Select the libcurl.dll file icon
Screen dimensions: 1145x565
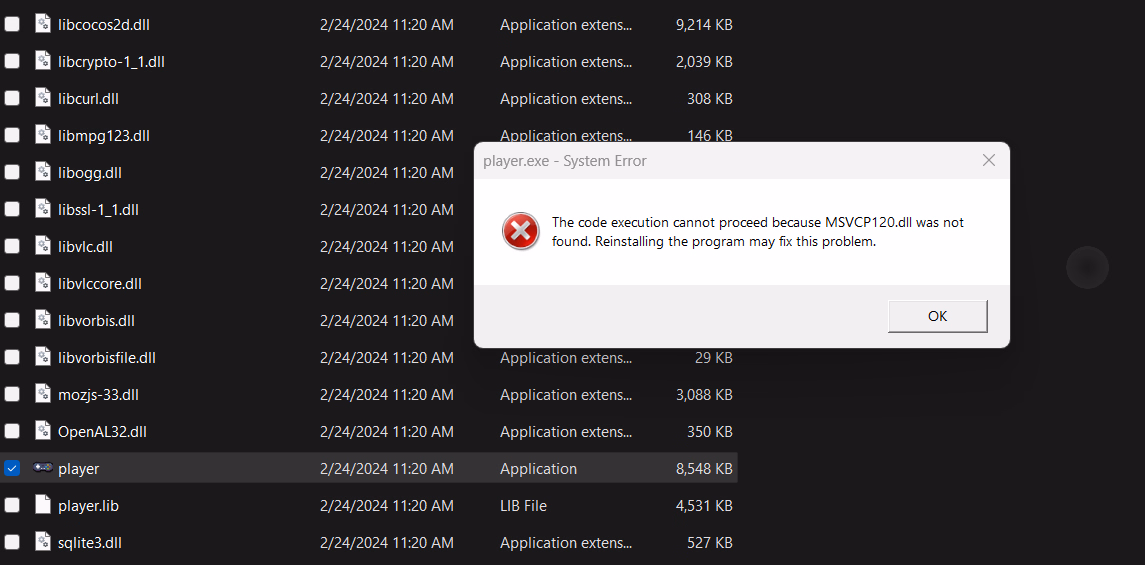pos(42,98)
